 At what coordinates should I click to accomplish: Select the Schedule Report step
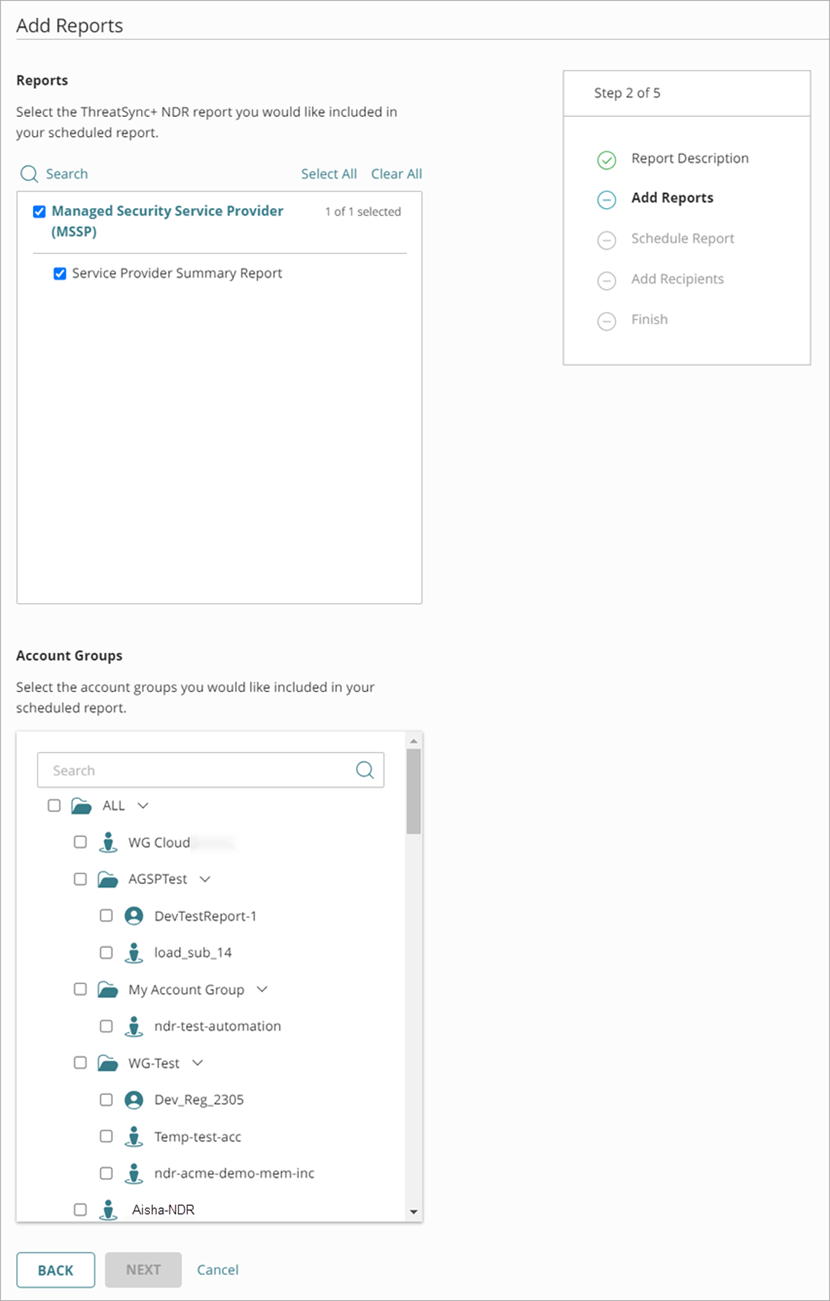click(683, 239)
